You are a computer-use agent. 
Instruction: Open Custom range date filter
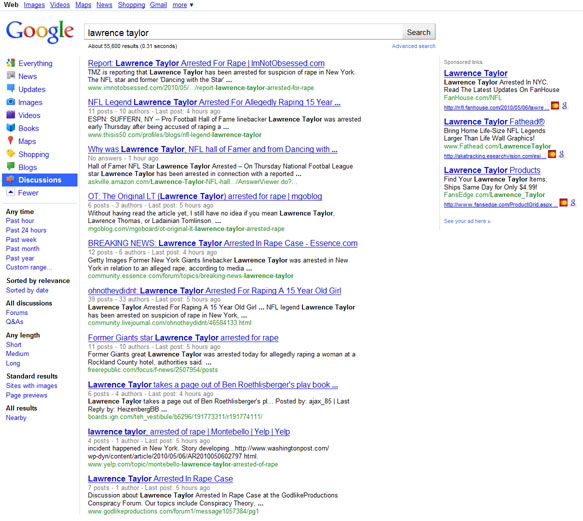(x=29, y=267)
